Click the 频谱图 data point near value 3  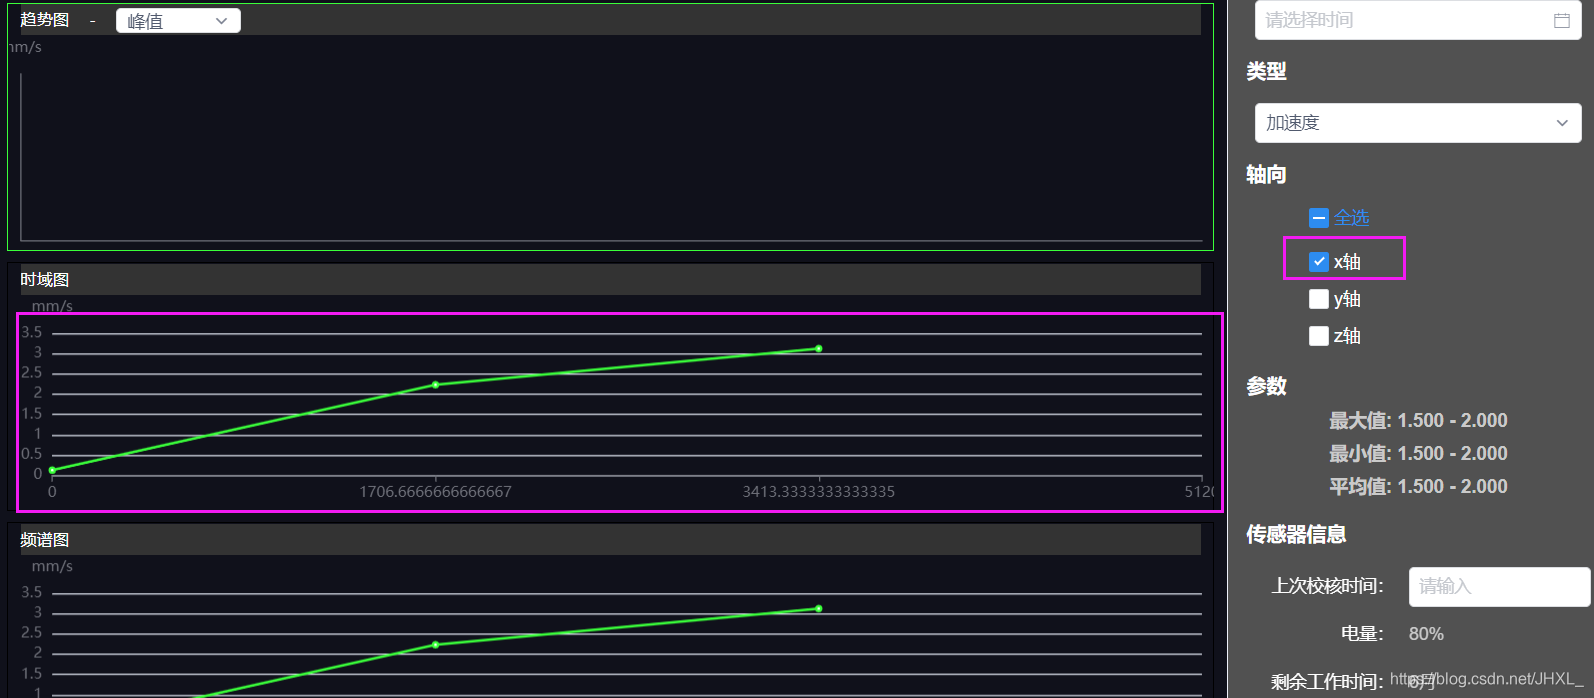[x=819, y=609]
